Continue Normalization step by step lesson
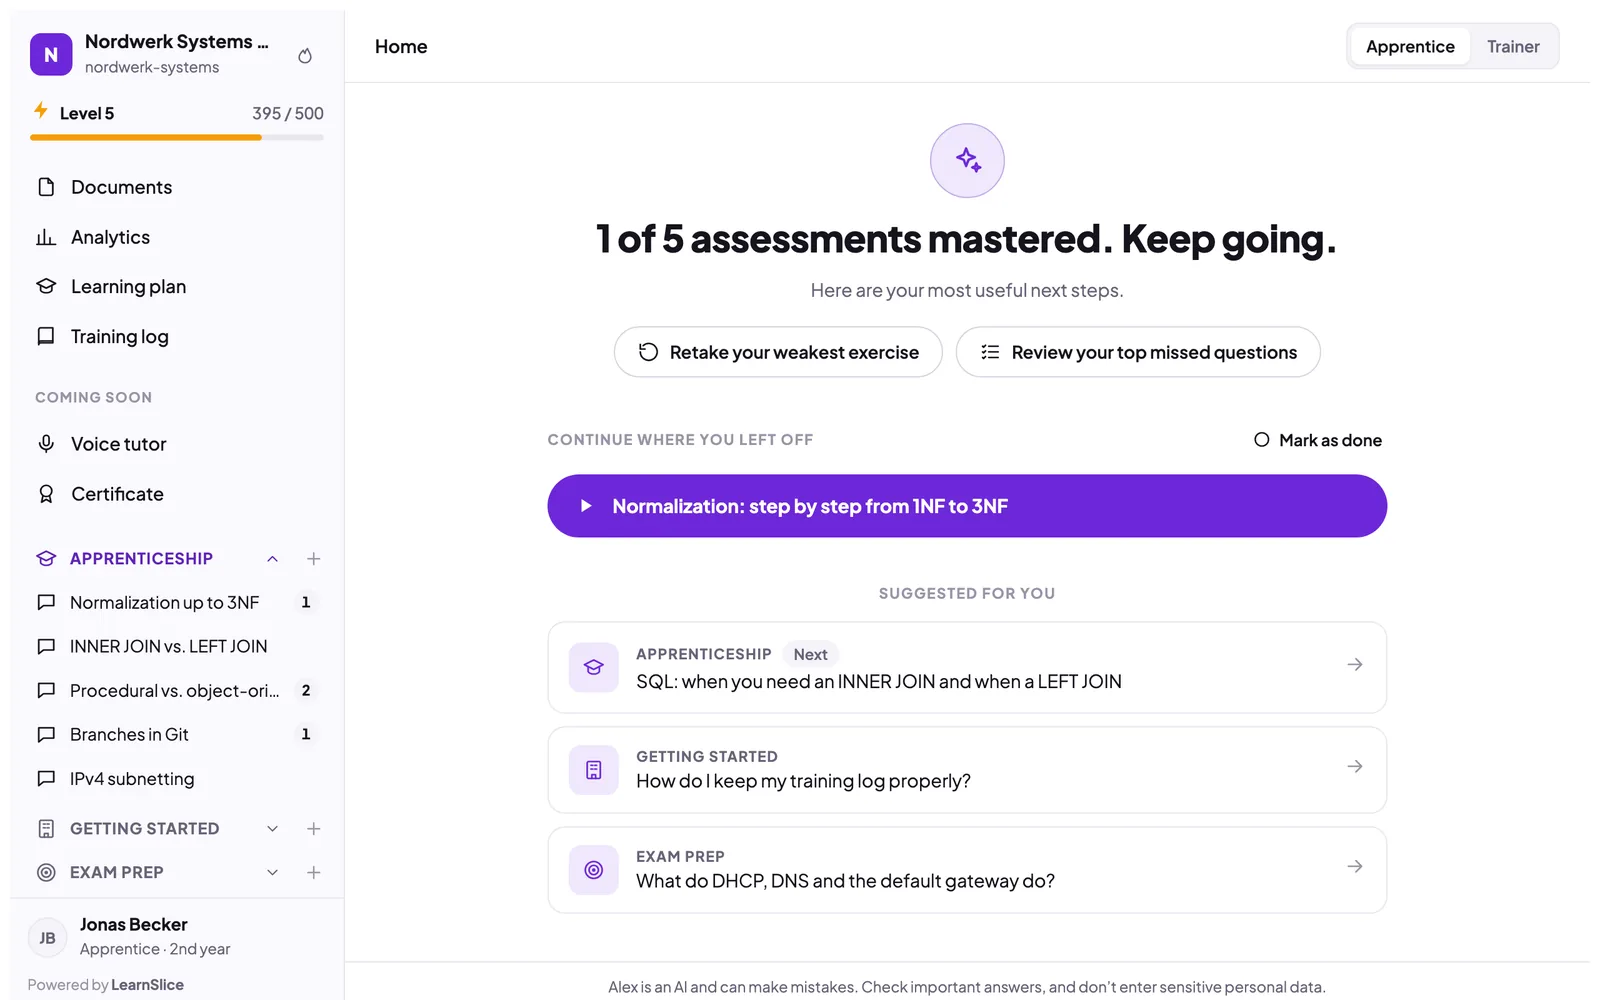This screenshot has width=1600, height=1000. point(967,506)
